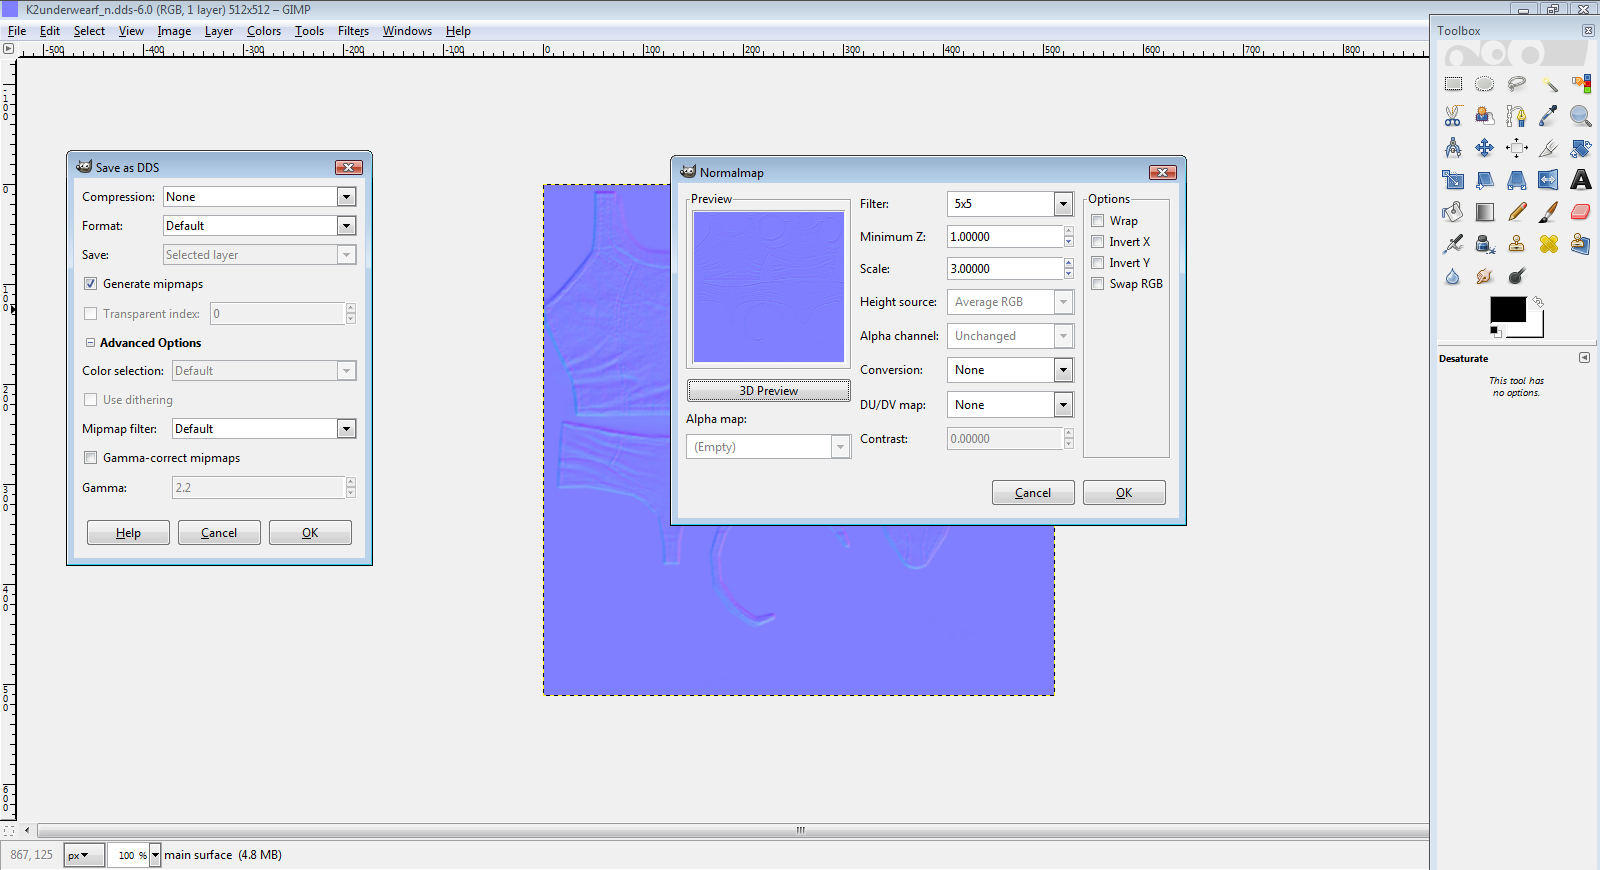Open the DU/DV map dropdown
Viewport: 1600px width, 870px height.
1010,405
